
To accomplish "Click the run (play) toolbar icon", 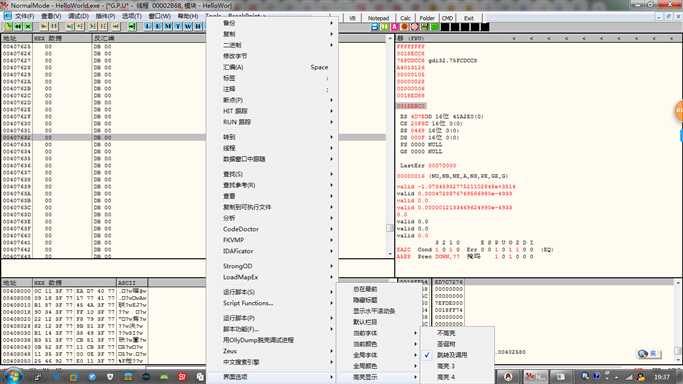I will click(44, 27).
